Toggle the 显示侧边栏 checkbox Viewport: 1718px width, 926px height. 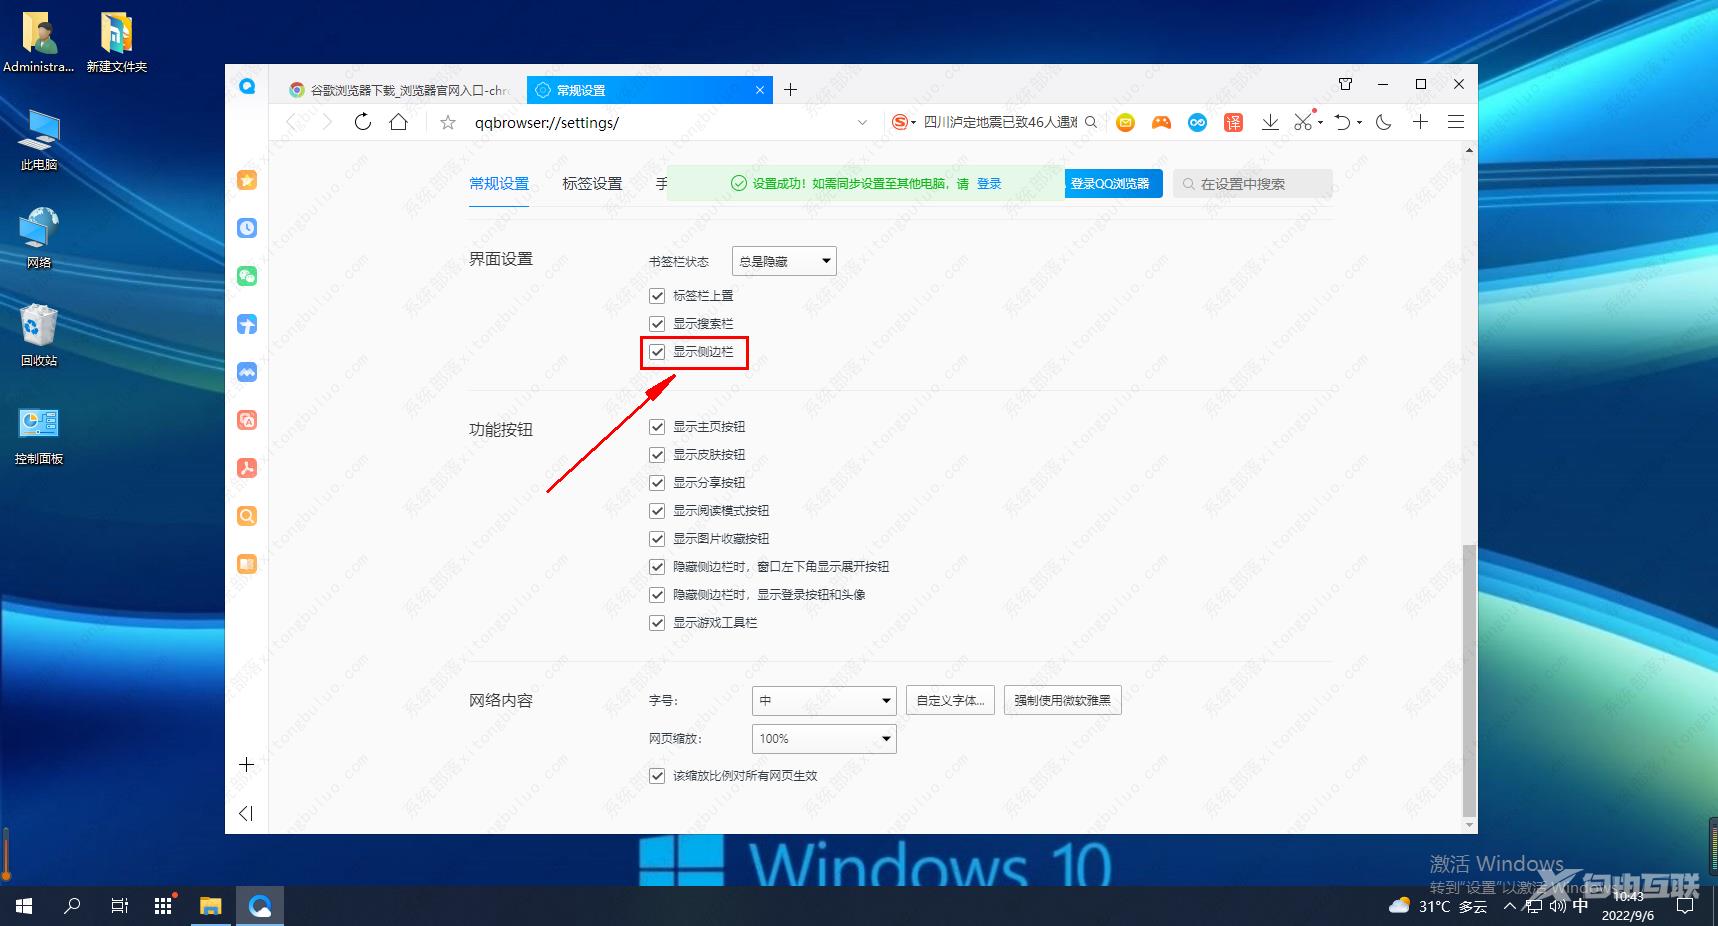point(657,352)
